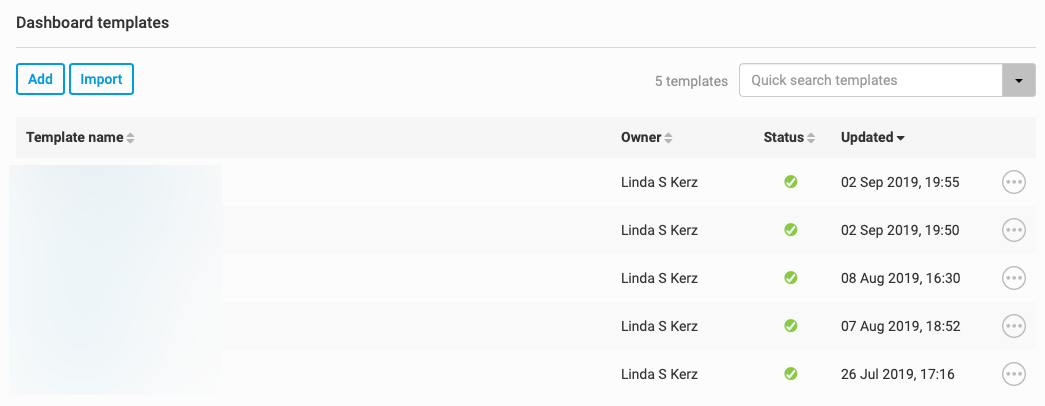1045x406 pixels.
Task: Click owner Linda S Kerz in first row
Action: click(x=659, y=182)
